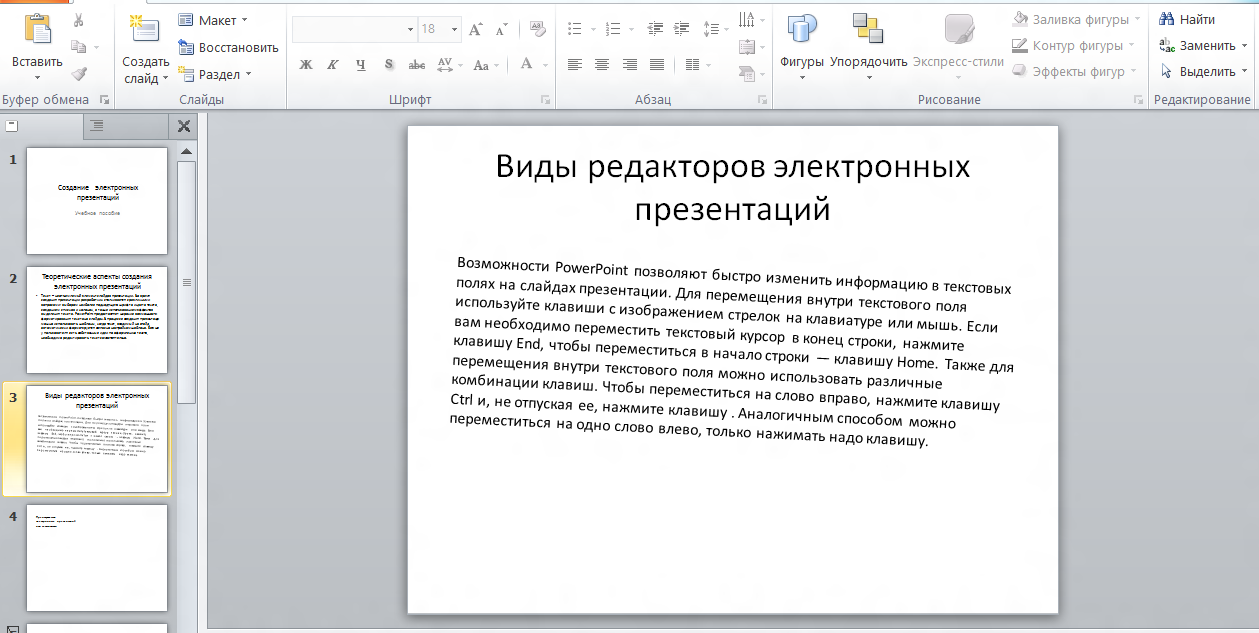Toggle text shadow (S)
This screenshot has width=1259, height=633.
point(389,65)
